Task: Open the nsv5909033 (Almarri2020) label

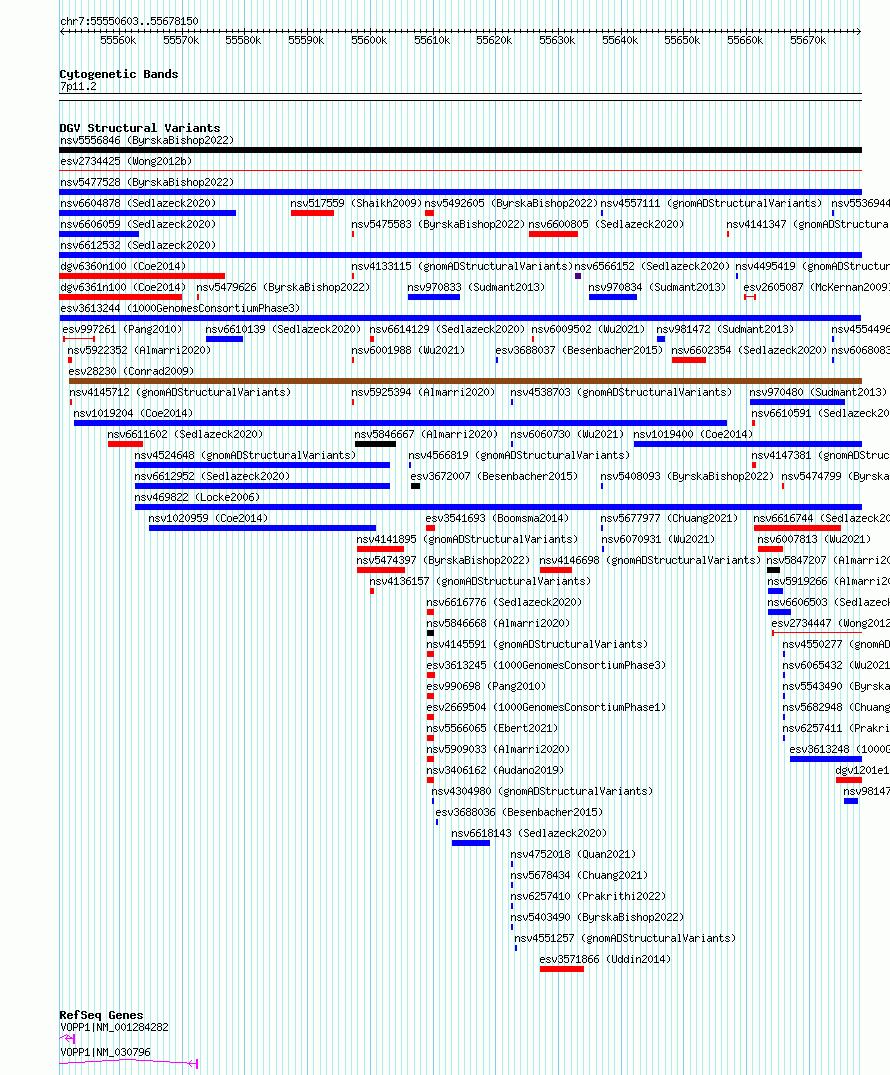Action: tap(498, 749)
